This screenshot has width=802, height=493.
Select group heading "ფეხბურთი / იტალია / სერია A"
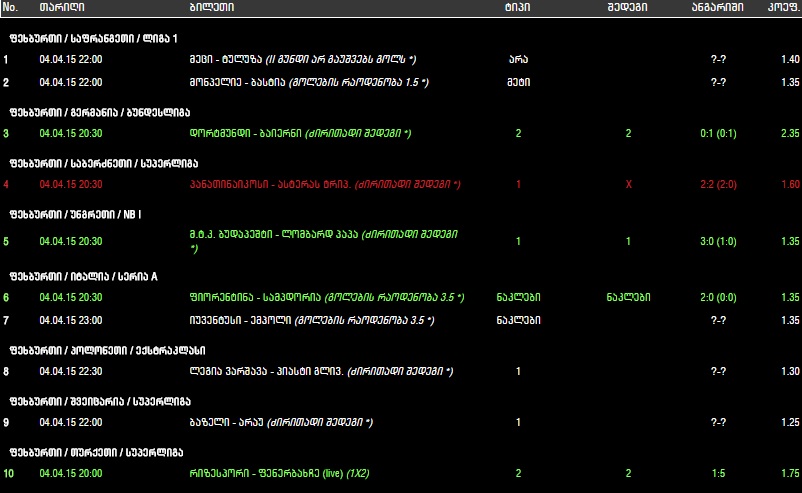(83, 277)
